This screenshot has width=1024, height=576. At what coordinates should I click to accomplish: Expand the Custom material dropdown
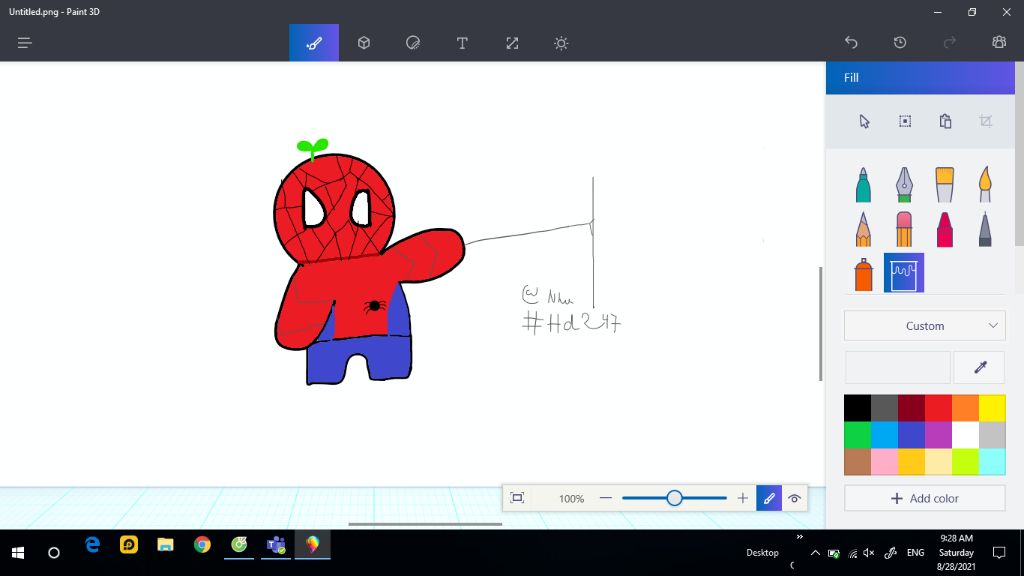pos(925,326)
